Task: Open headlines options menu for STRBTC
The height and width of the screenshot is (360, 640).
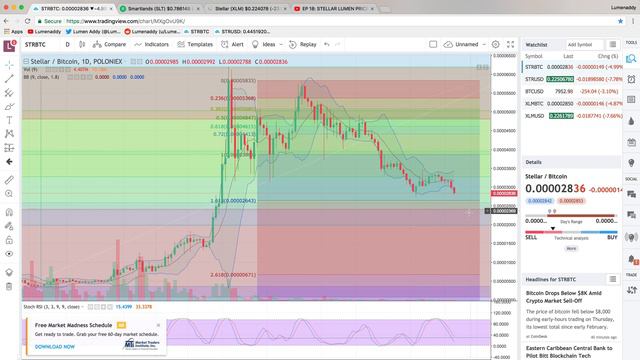Action: 613,279
